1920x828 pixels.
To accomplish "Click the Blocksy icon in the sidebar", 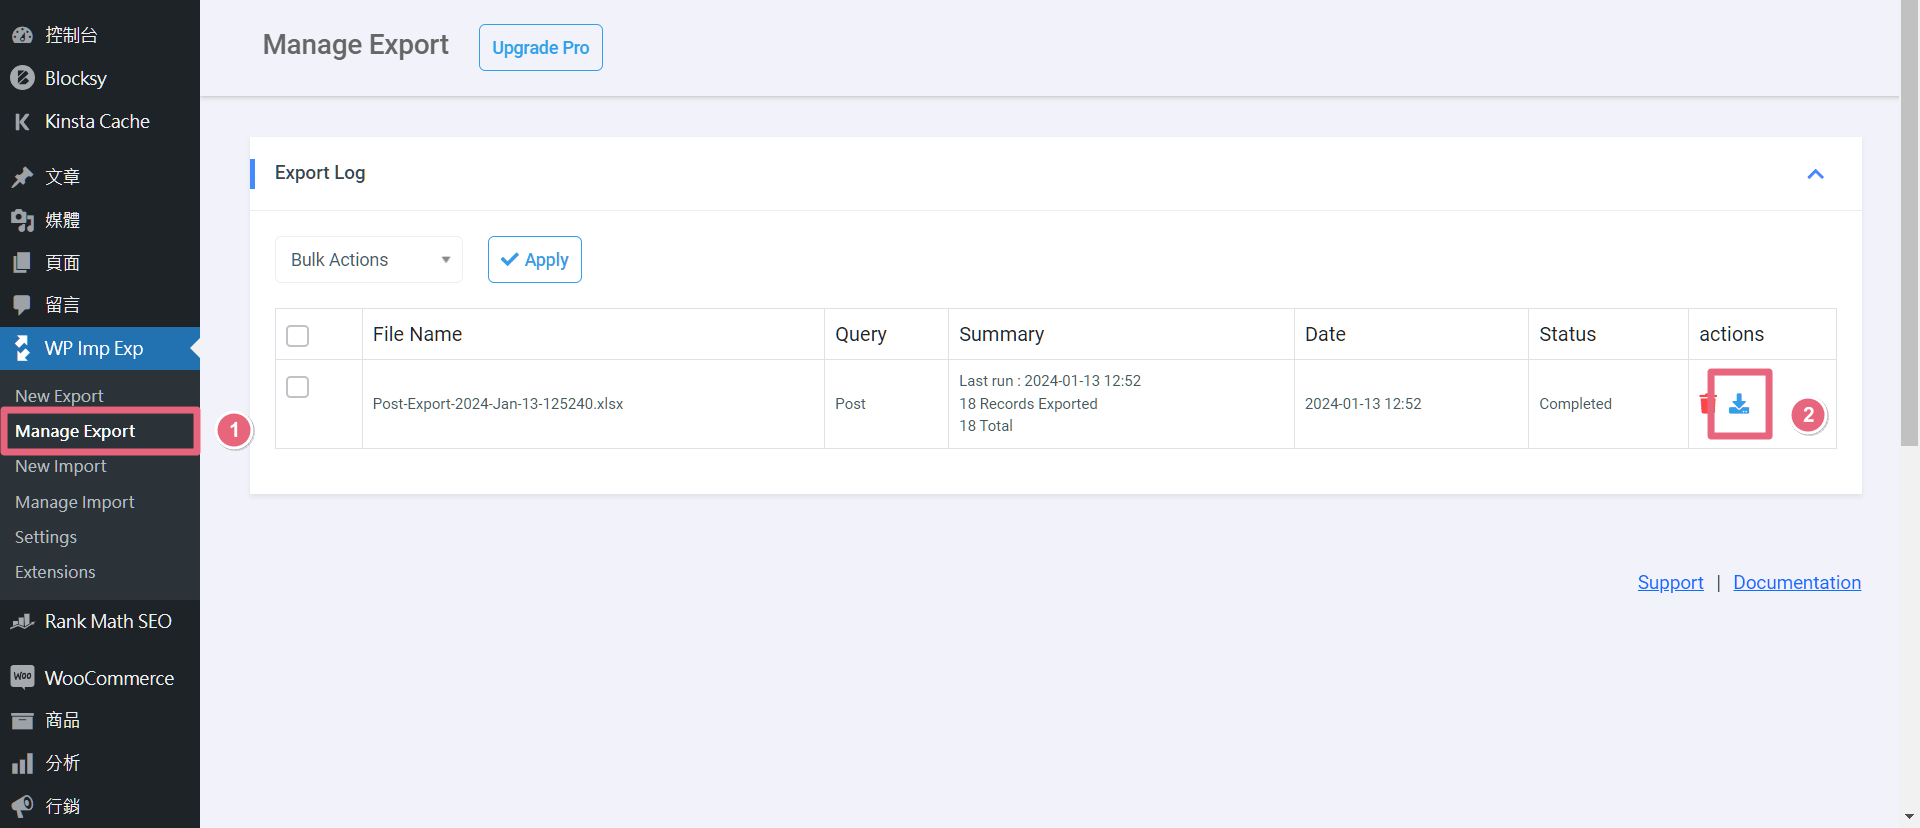I will click(22, 78).
